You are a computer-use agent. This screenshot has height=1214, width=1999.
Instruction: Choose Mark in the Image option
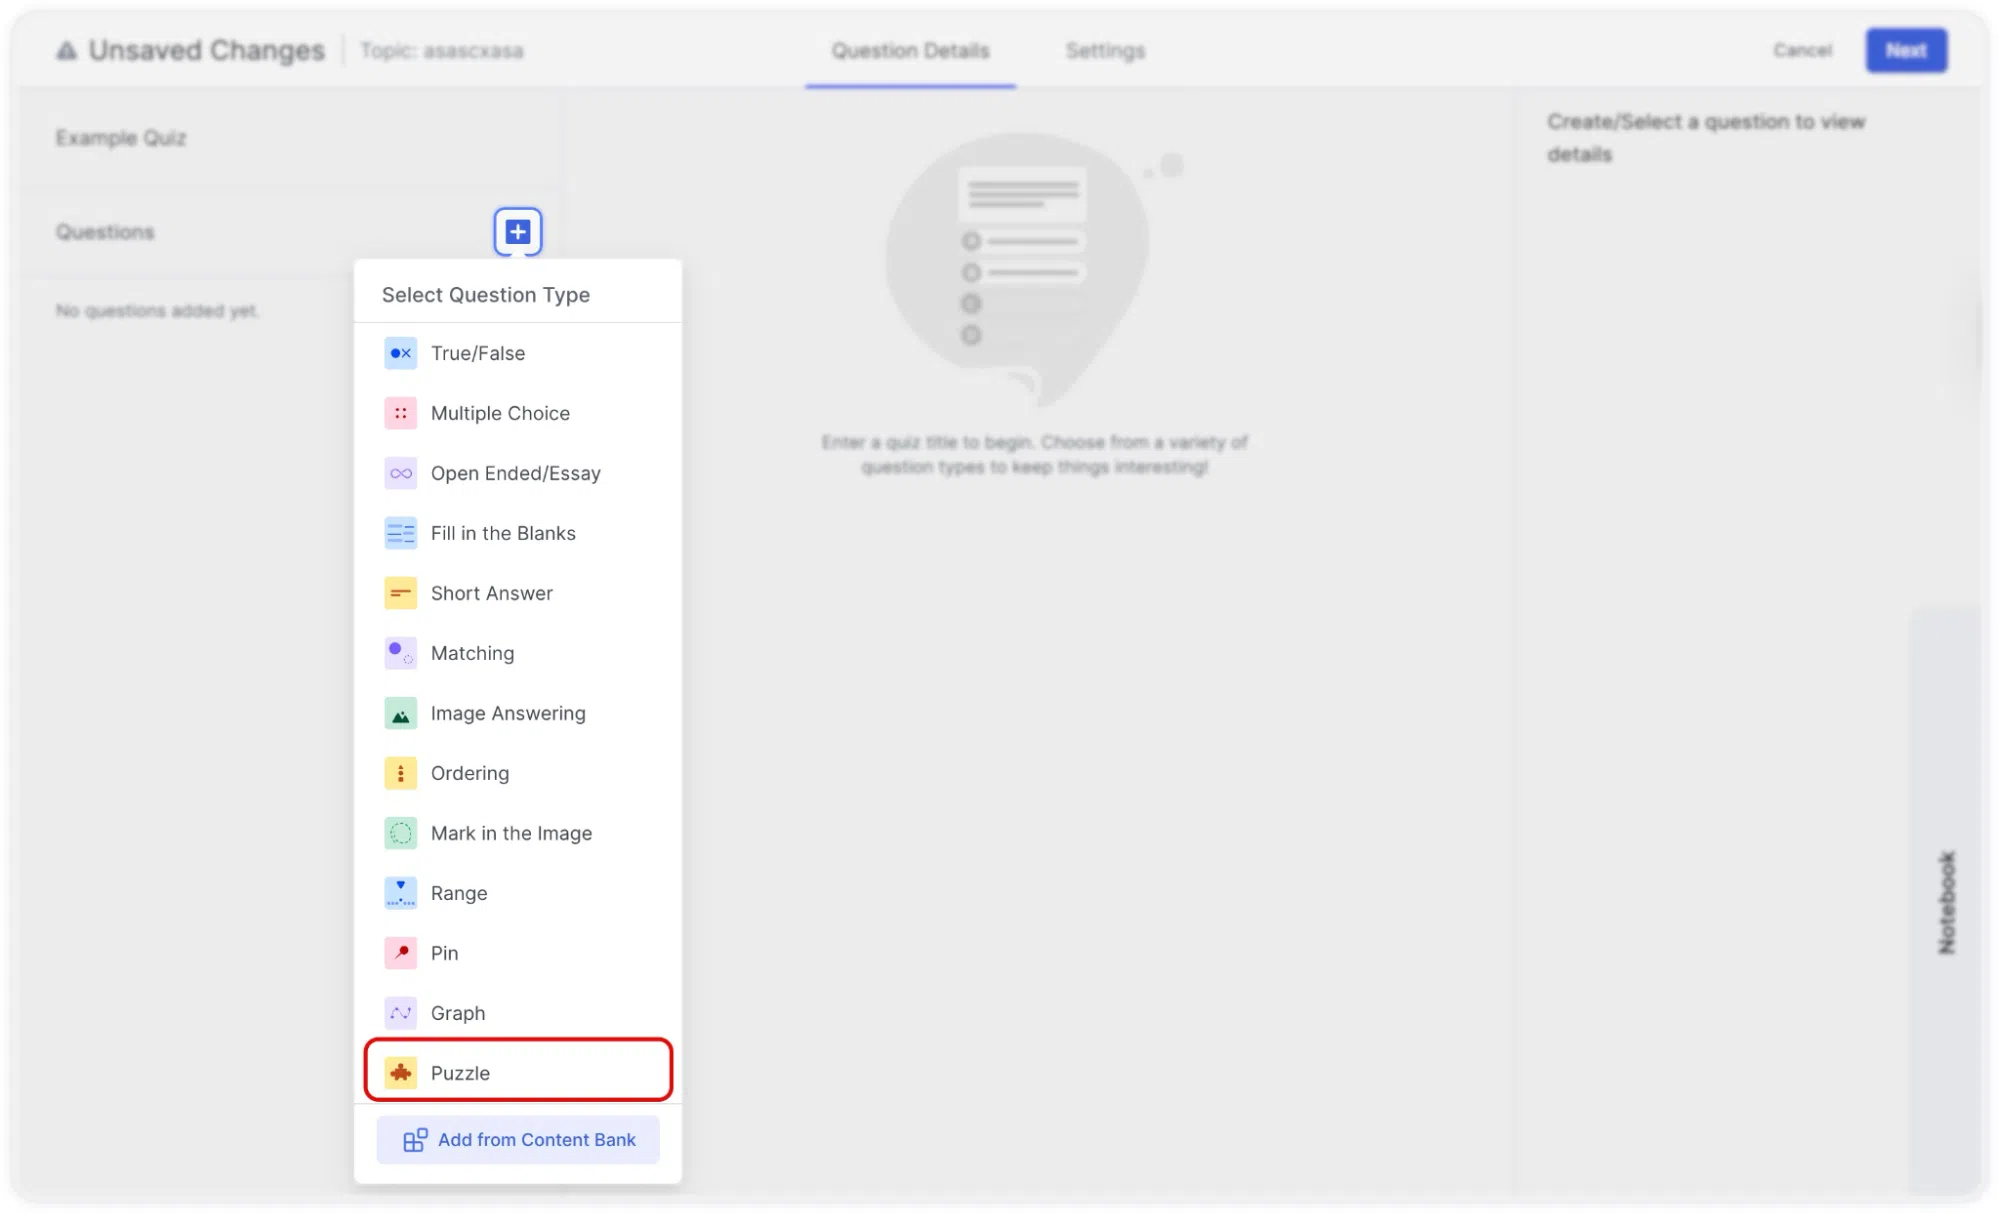(x=518, y=833)
